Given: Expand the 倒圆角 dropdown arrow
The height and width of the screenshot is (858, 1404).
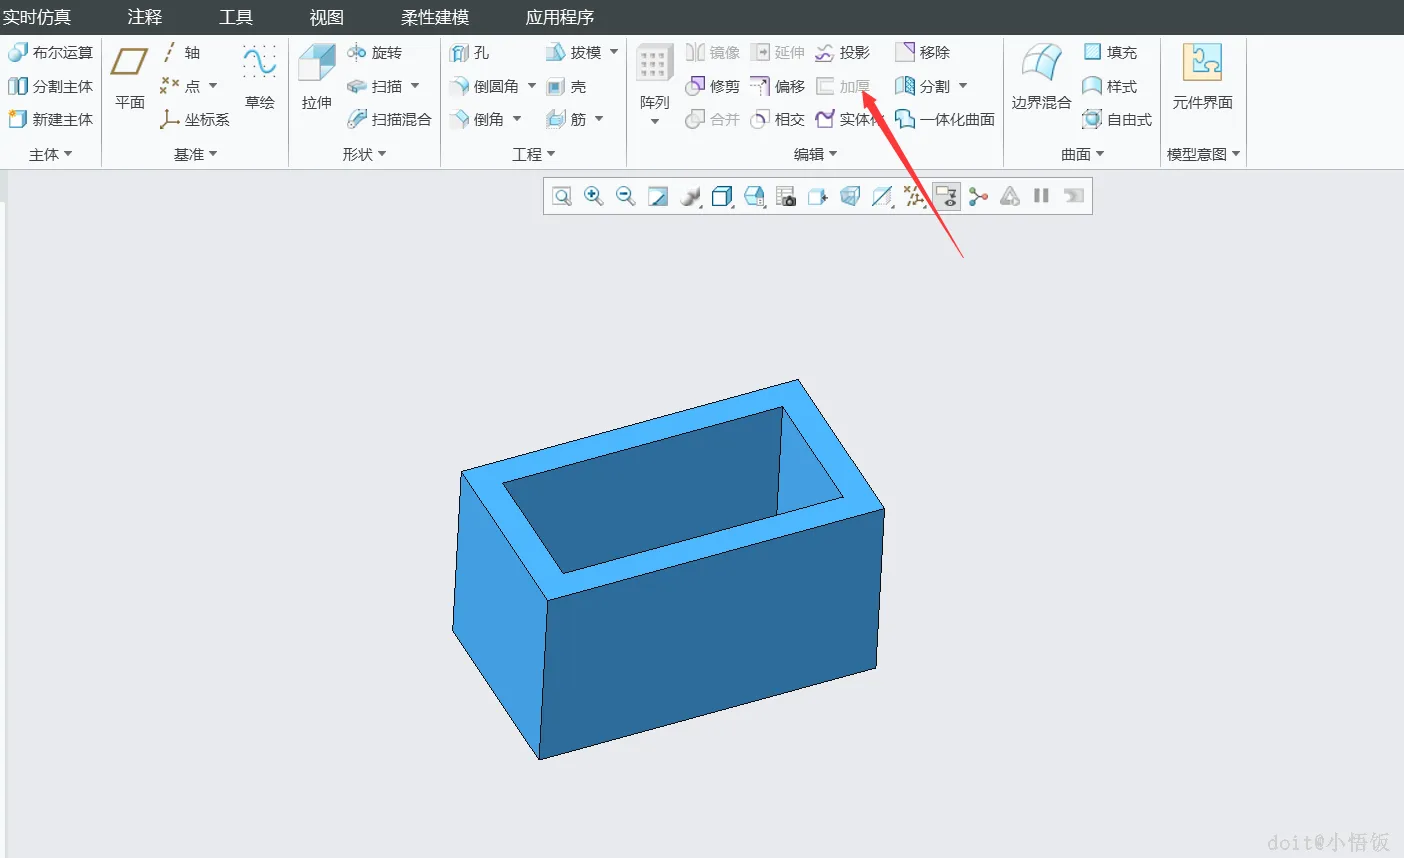Looking at the screenshot, I should tap(532, 86).
